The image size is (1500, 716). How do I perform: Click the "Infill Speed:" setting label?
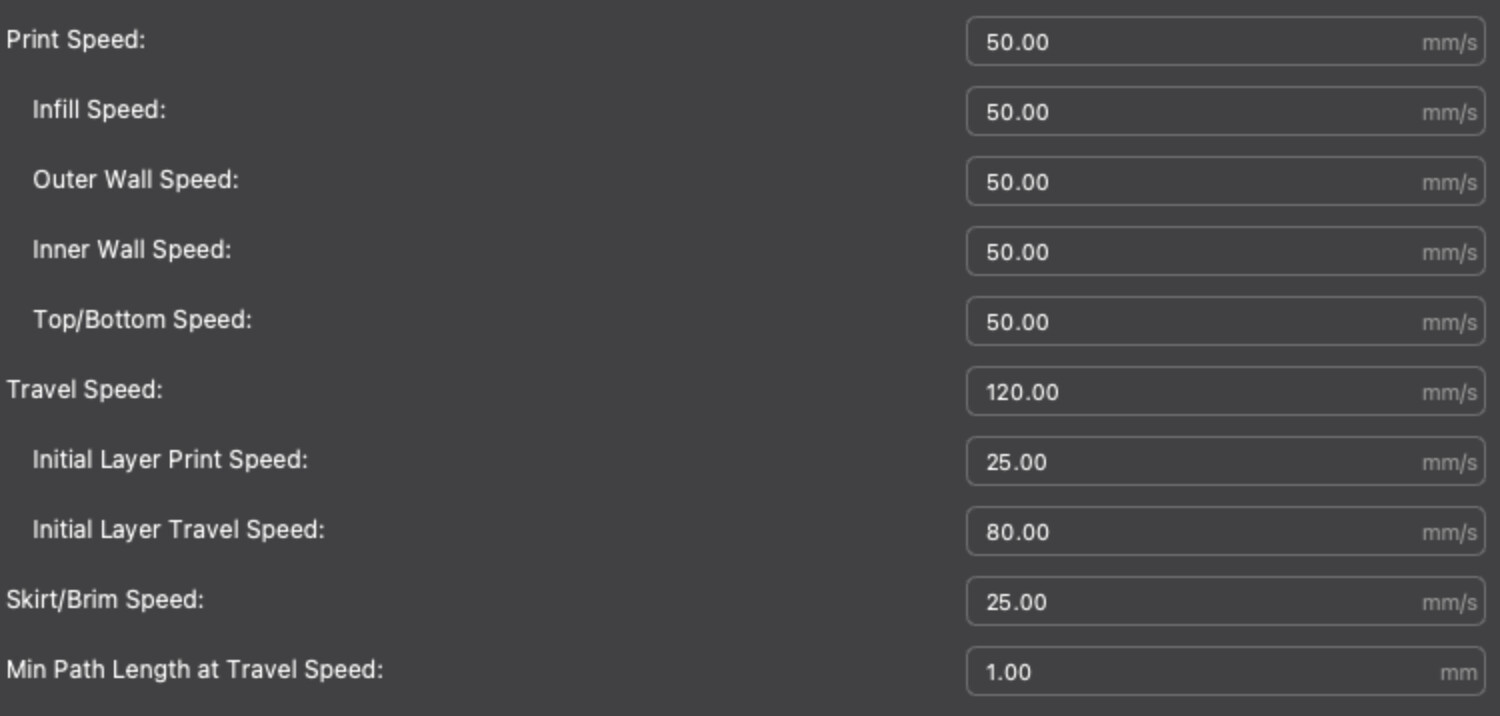pyautogui.click(x=99, y=110)
